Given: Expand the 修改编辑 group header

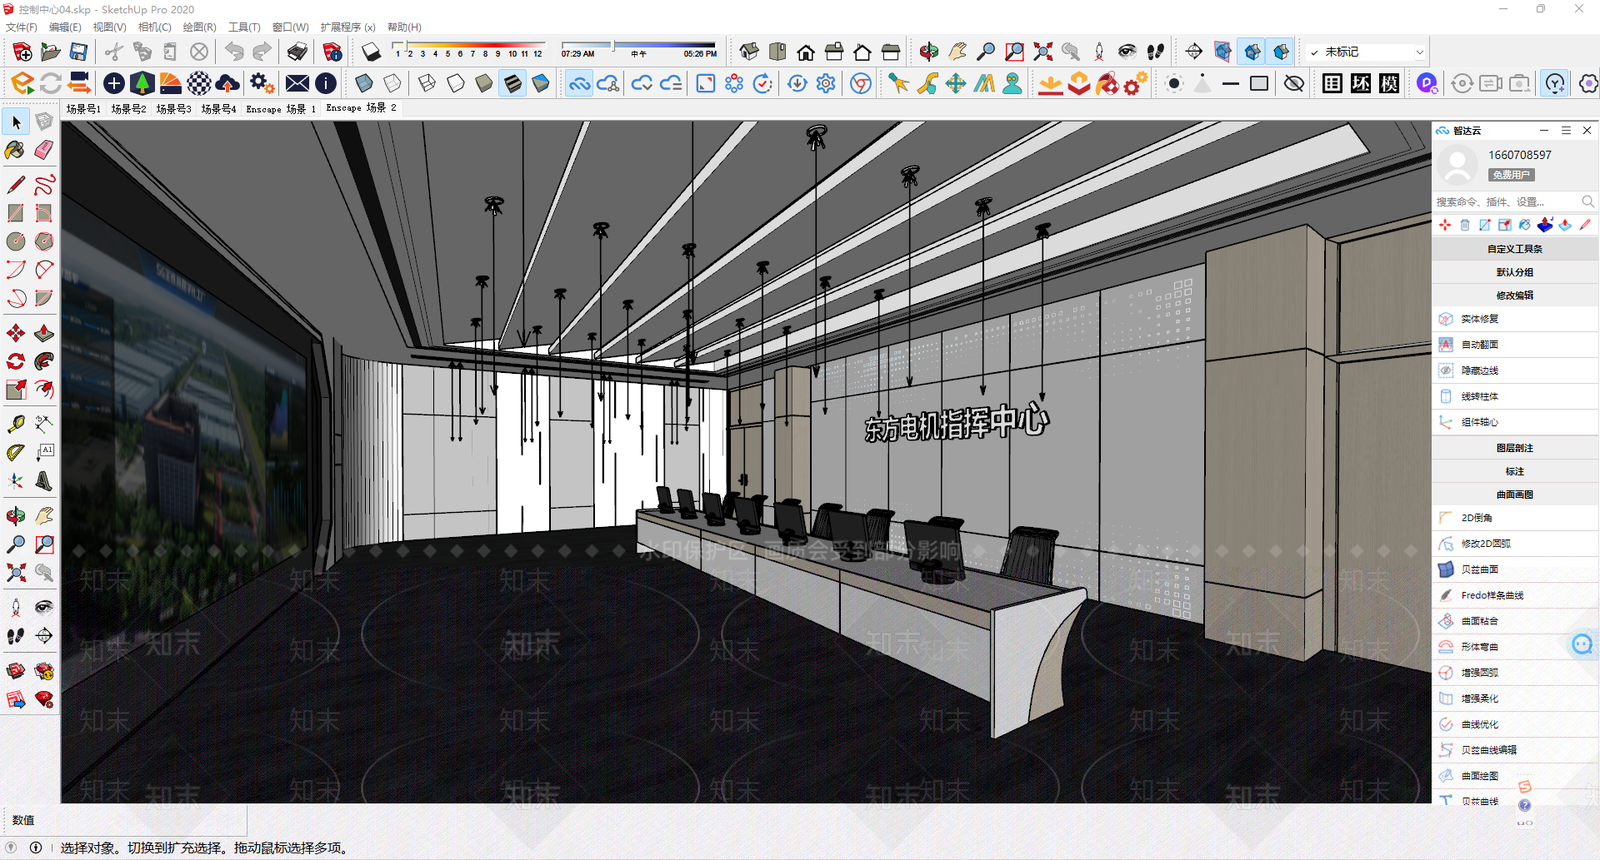Looking at the screenshot, I should (1515, 295).
